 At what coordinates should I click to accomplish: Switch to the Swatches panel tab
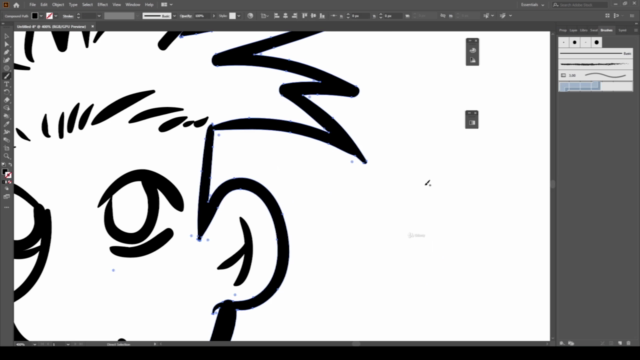pos(594,30)
